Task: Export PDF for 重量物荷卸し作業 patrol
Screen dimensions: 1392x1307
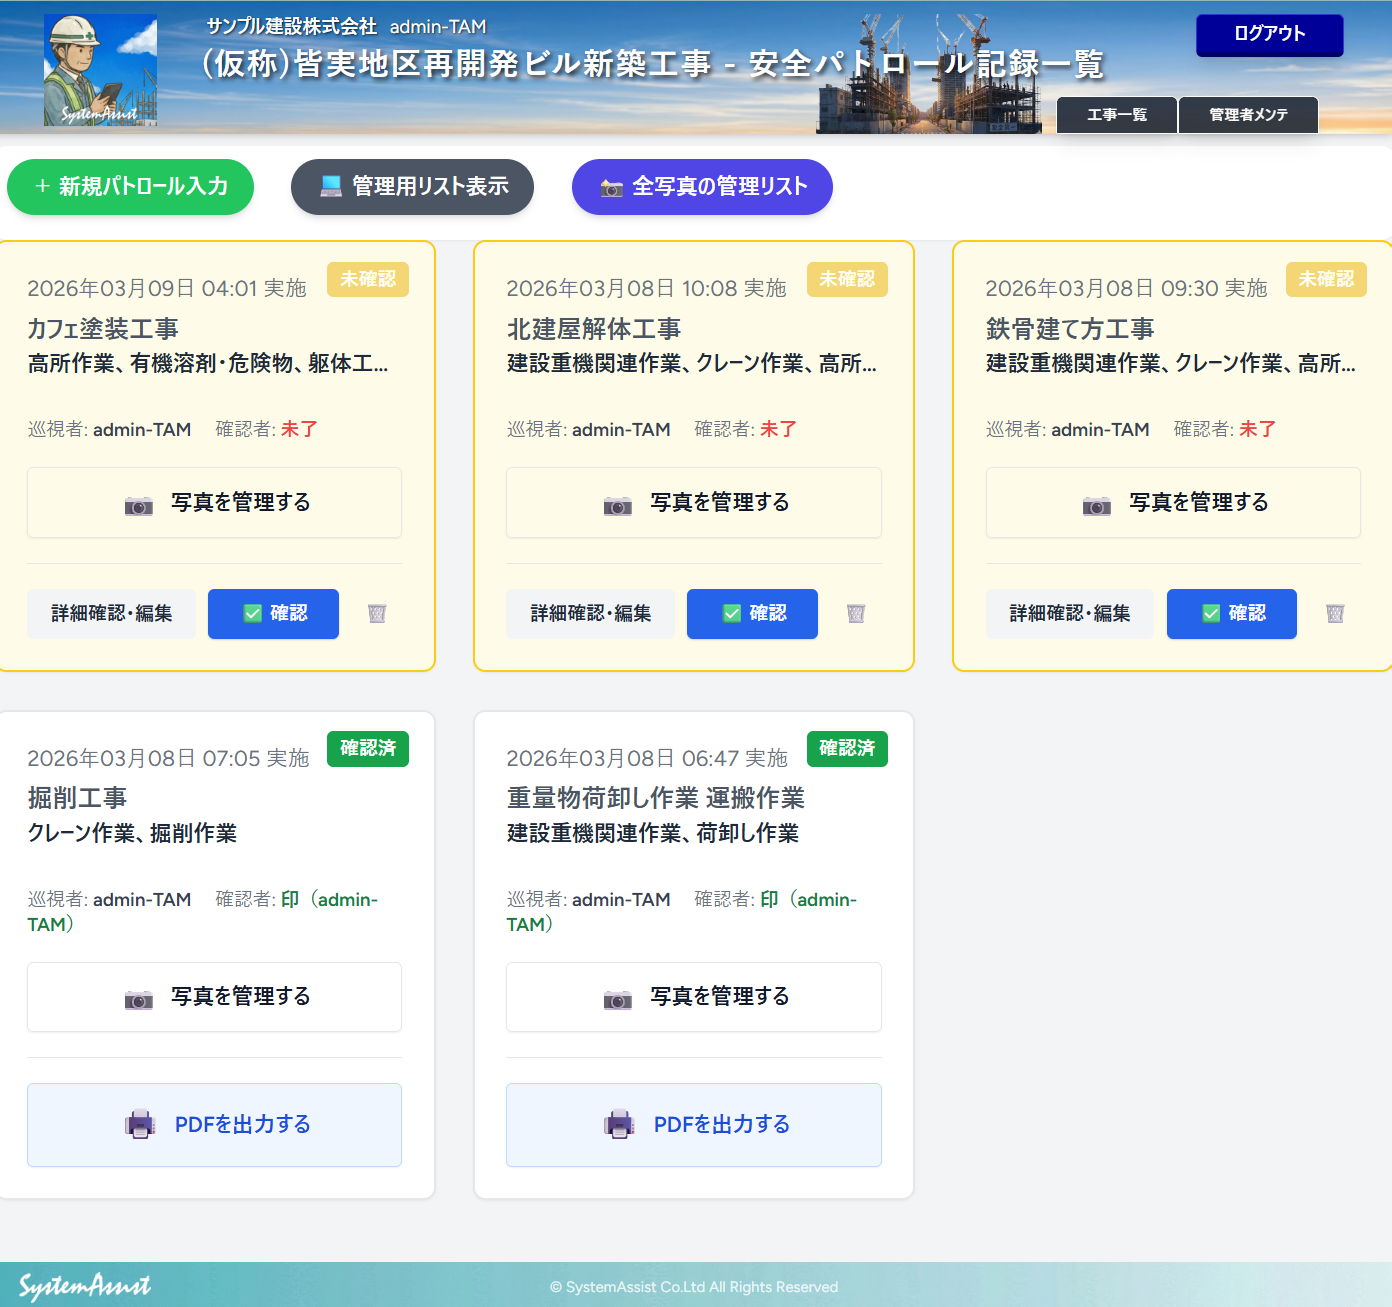Action: pos(694,1125)
